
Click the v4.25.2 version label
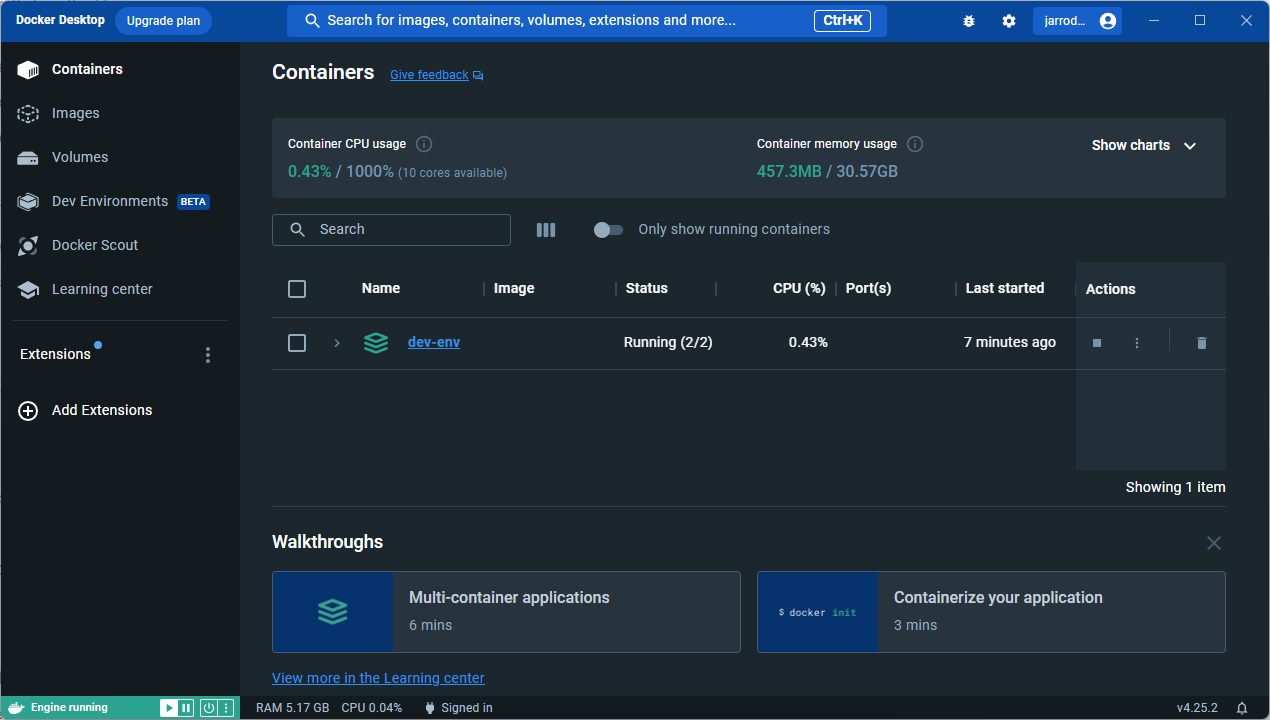click(x=1197, y=708)
